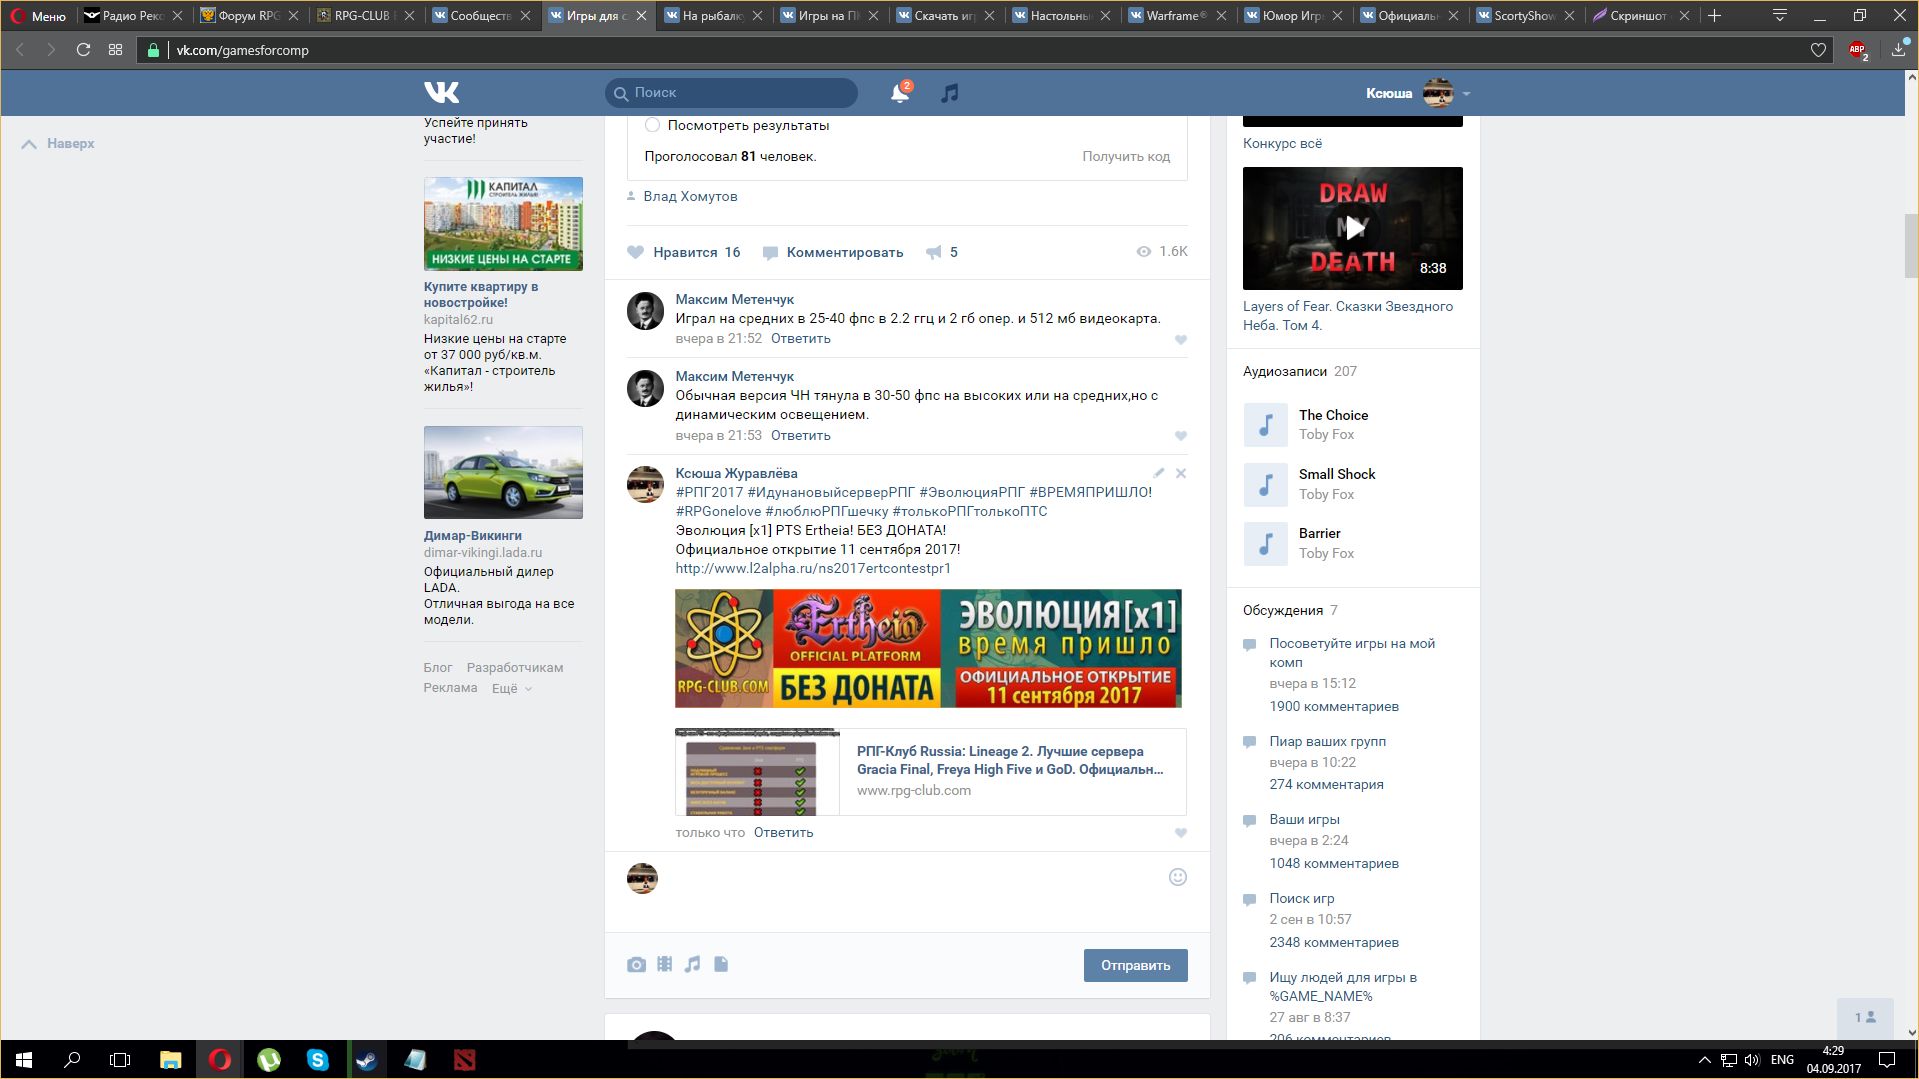The image size is (1919, 1079).
Task: Expand the Ещё footer menu
Action: pos(511,688)
